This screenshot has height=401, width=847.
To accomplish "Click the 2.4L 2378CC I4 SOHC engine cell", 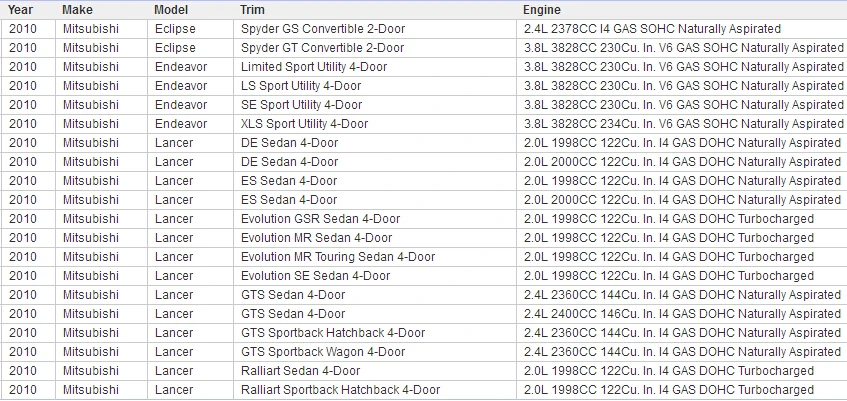I will tap(682, 29).
